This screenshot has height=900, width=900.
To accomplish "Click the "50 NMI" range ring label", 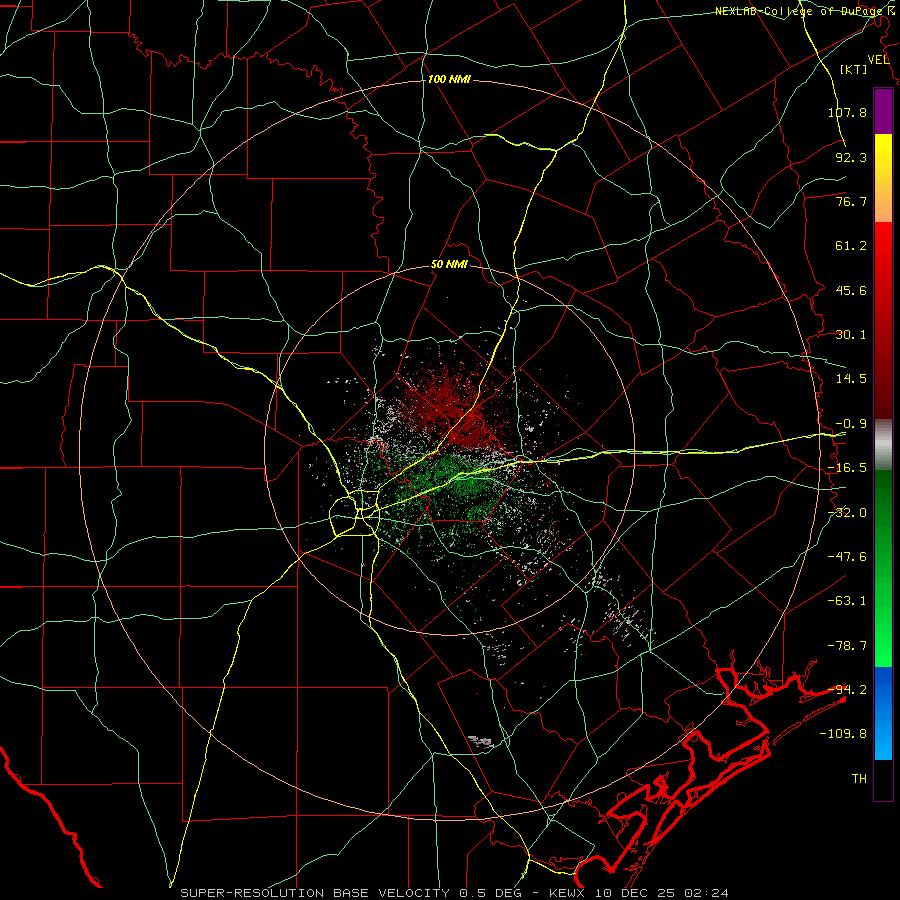I will click(449, 265).
